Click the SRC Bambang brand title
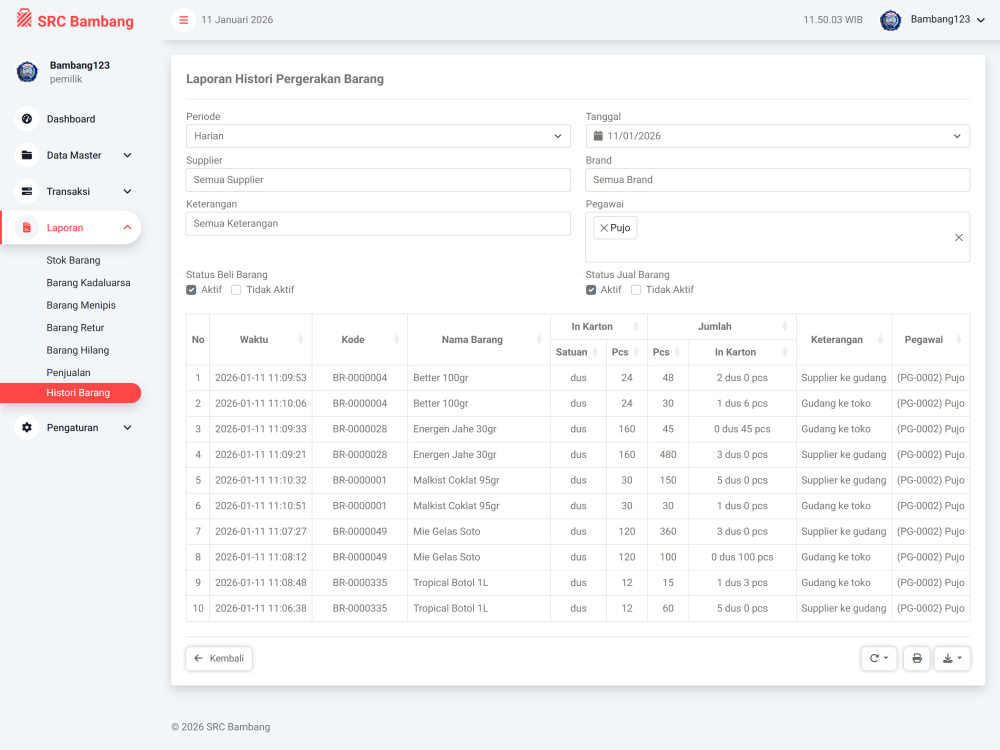1000x750 pixels. pos(85,21)
